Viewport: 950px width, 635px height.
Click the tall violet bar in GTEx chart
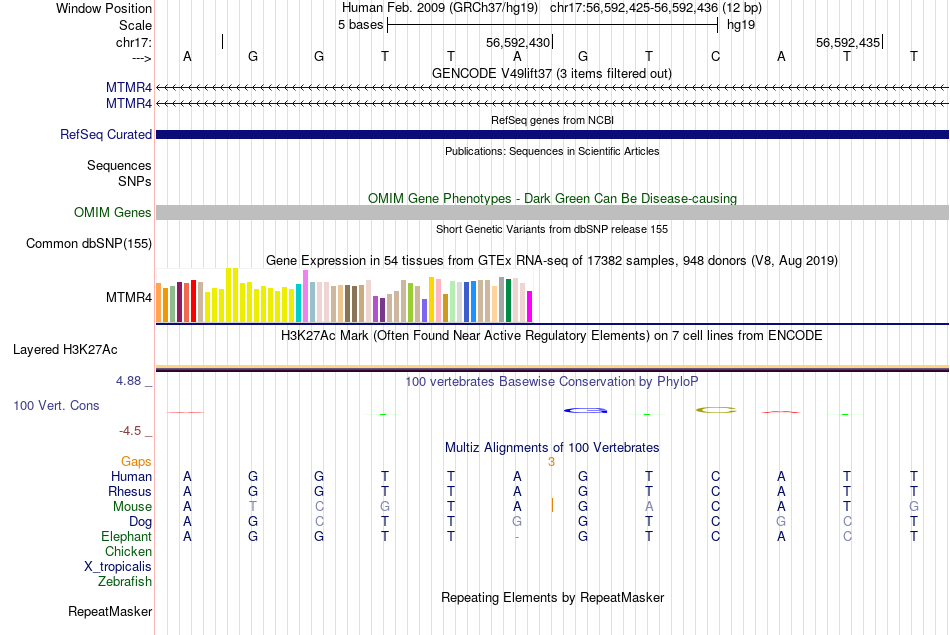(x=305, y=296)
